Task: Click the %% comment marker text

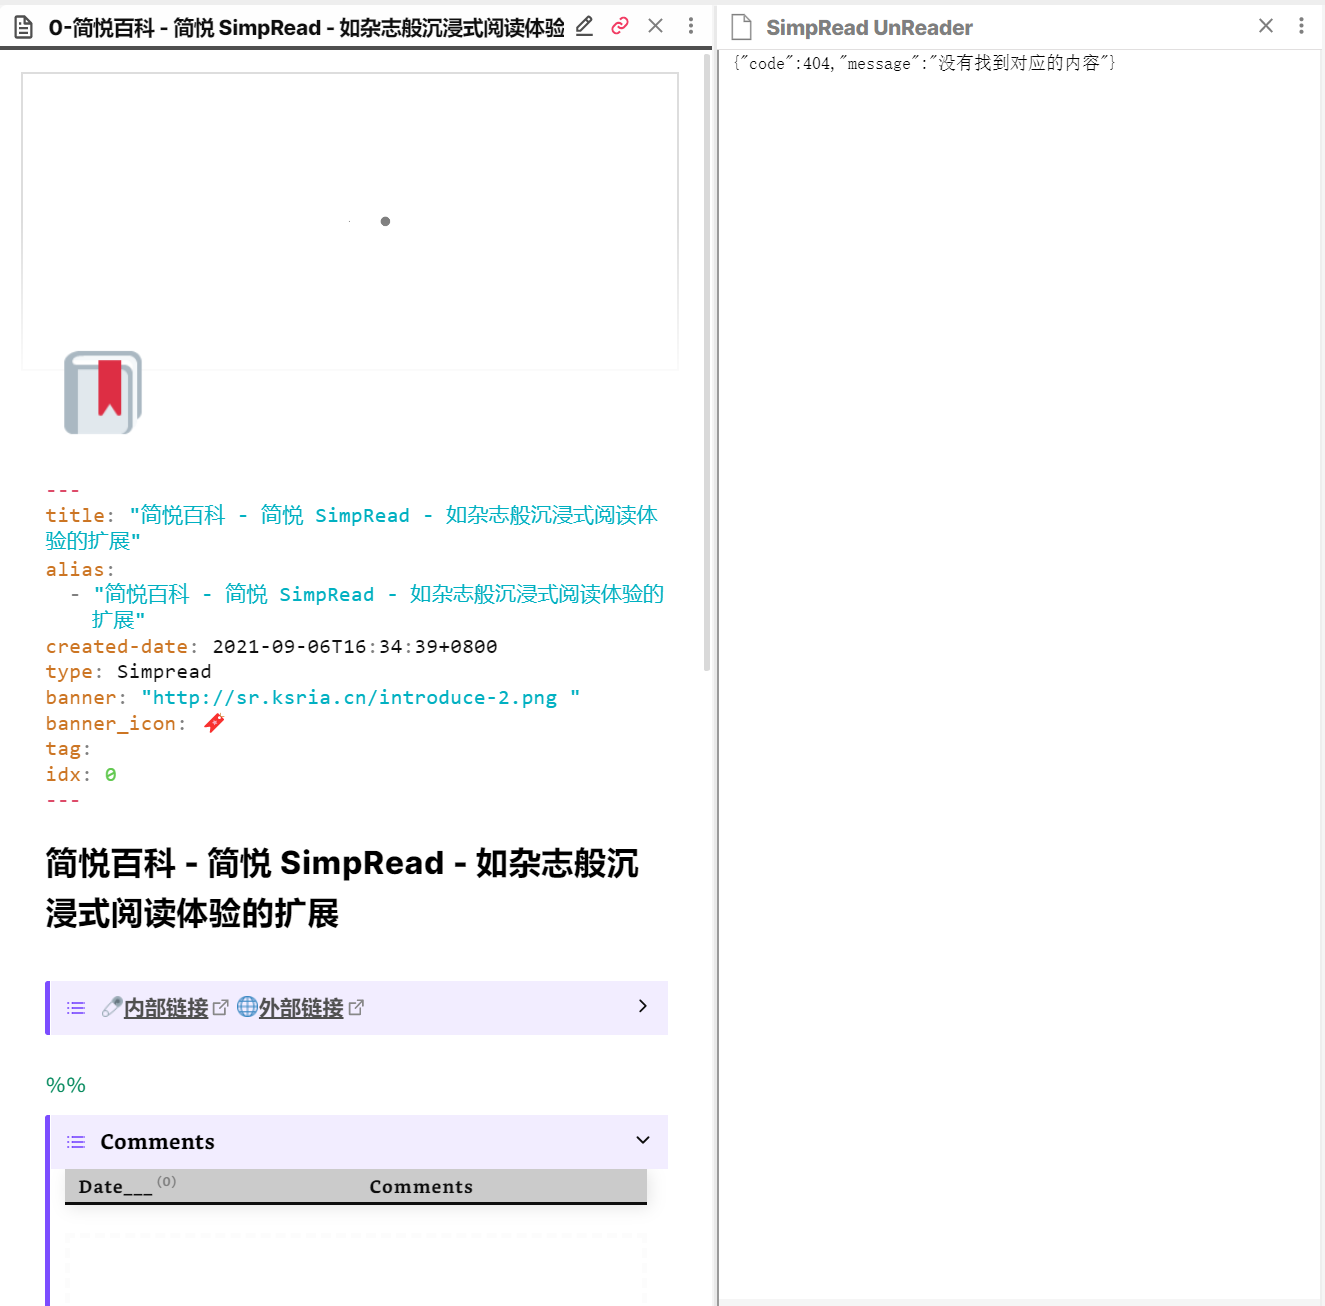Action: pyautogui.click(x=66, y=1085)
